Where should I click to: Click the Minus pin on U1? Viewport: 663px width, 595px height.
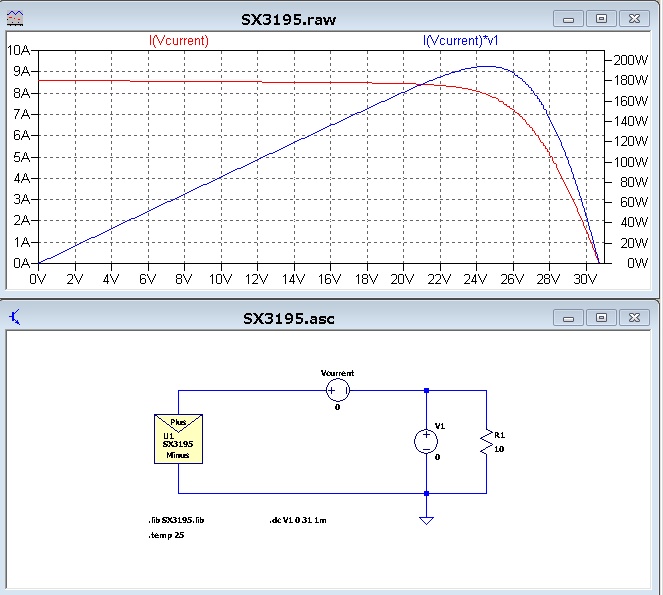[x=178, y=455]
